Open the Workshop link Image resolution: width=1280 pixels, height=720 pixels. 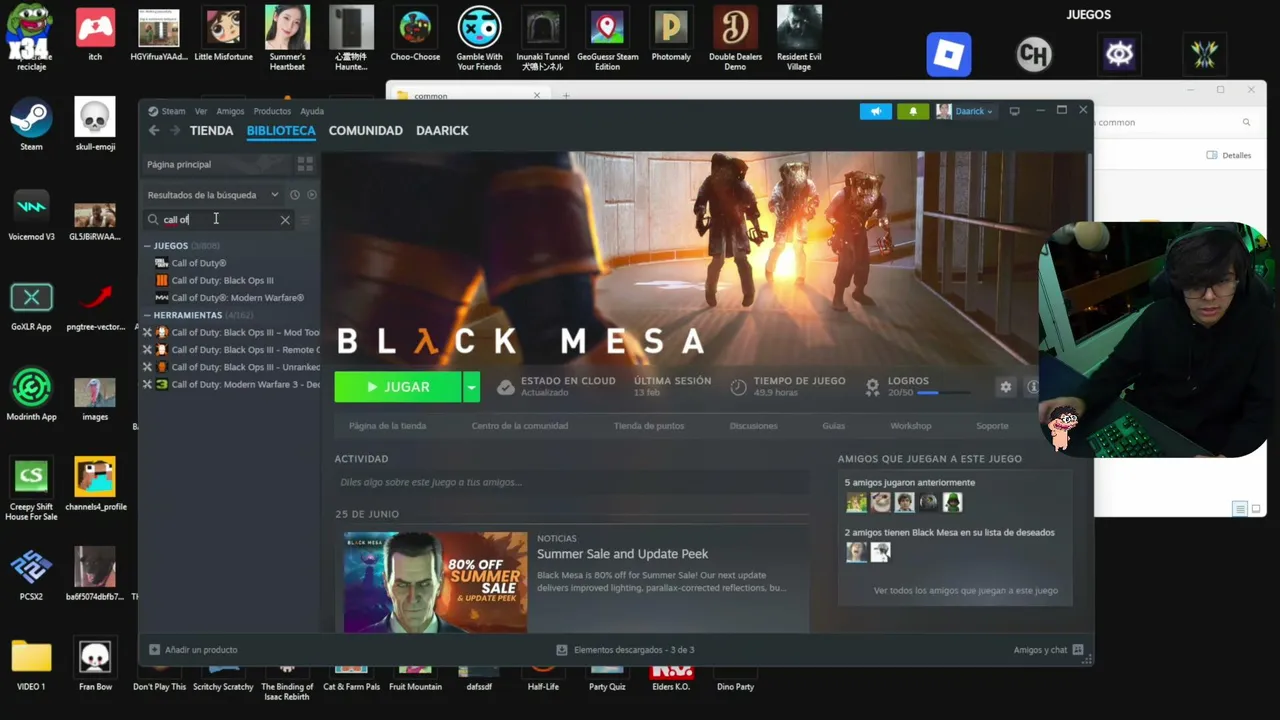coord(911,426)
